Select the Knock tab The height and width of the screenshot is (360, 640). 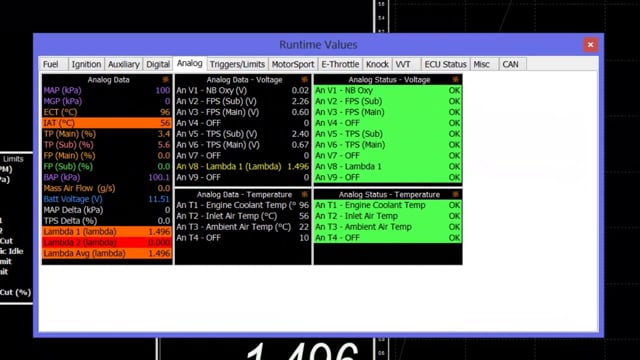point(377,64)
